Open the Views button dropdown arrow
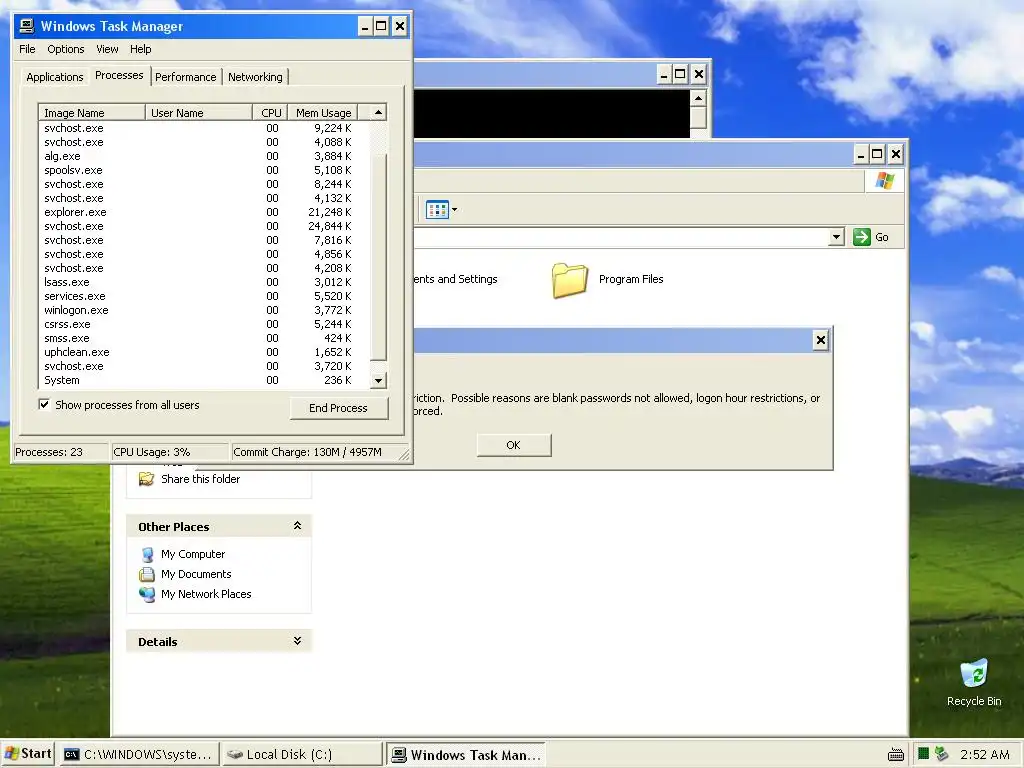 tap(455, 210)
